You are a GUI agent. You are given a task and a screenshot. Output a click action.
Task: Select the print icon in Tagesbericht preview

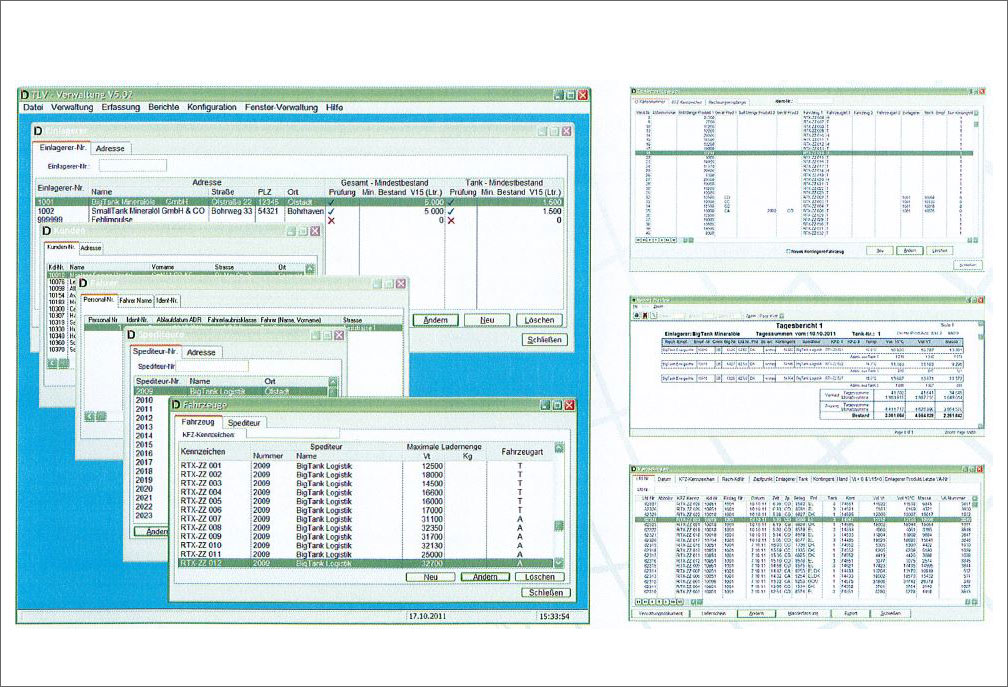(x=636, y=313)
